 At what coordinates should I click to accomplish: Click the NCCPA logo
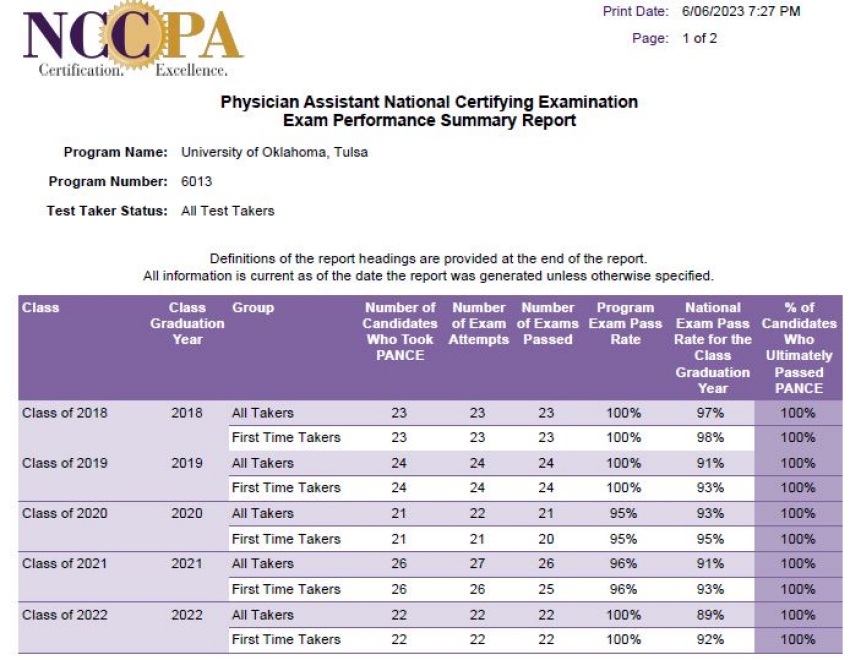pos(132,41)
